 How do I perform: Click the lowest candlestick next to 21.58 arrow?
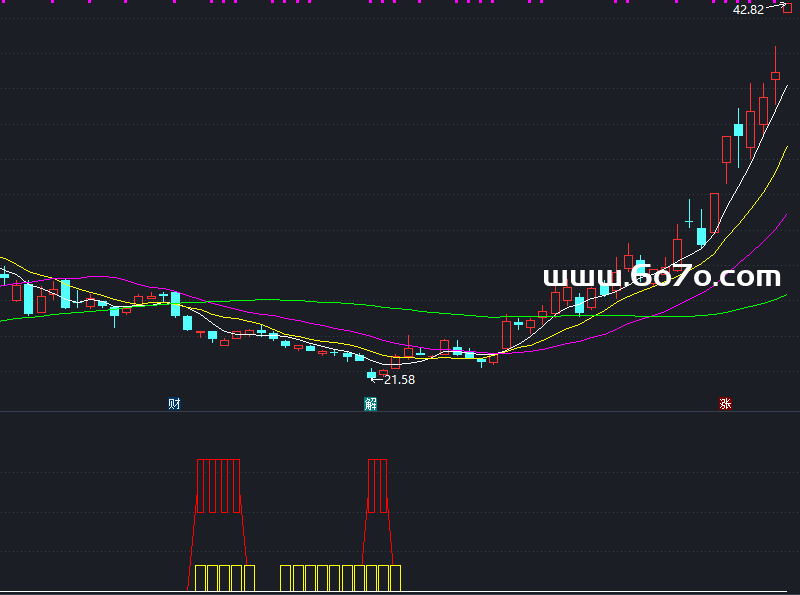pyautogui.click(x=372, y=374)
